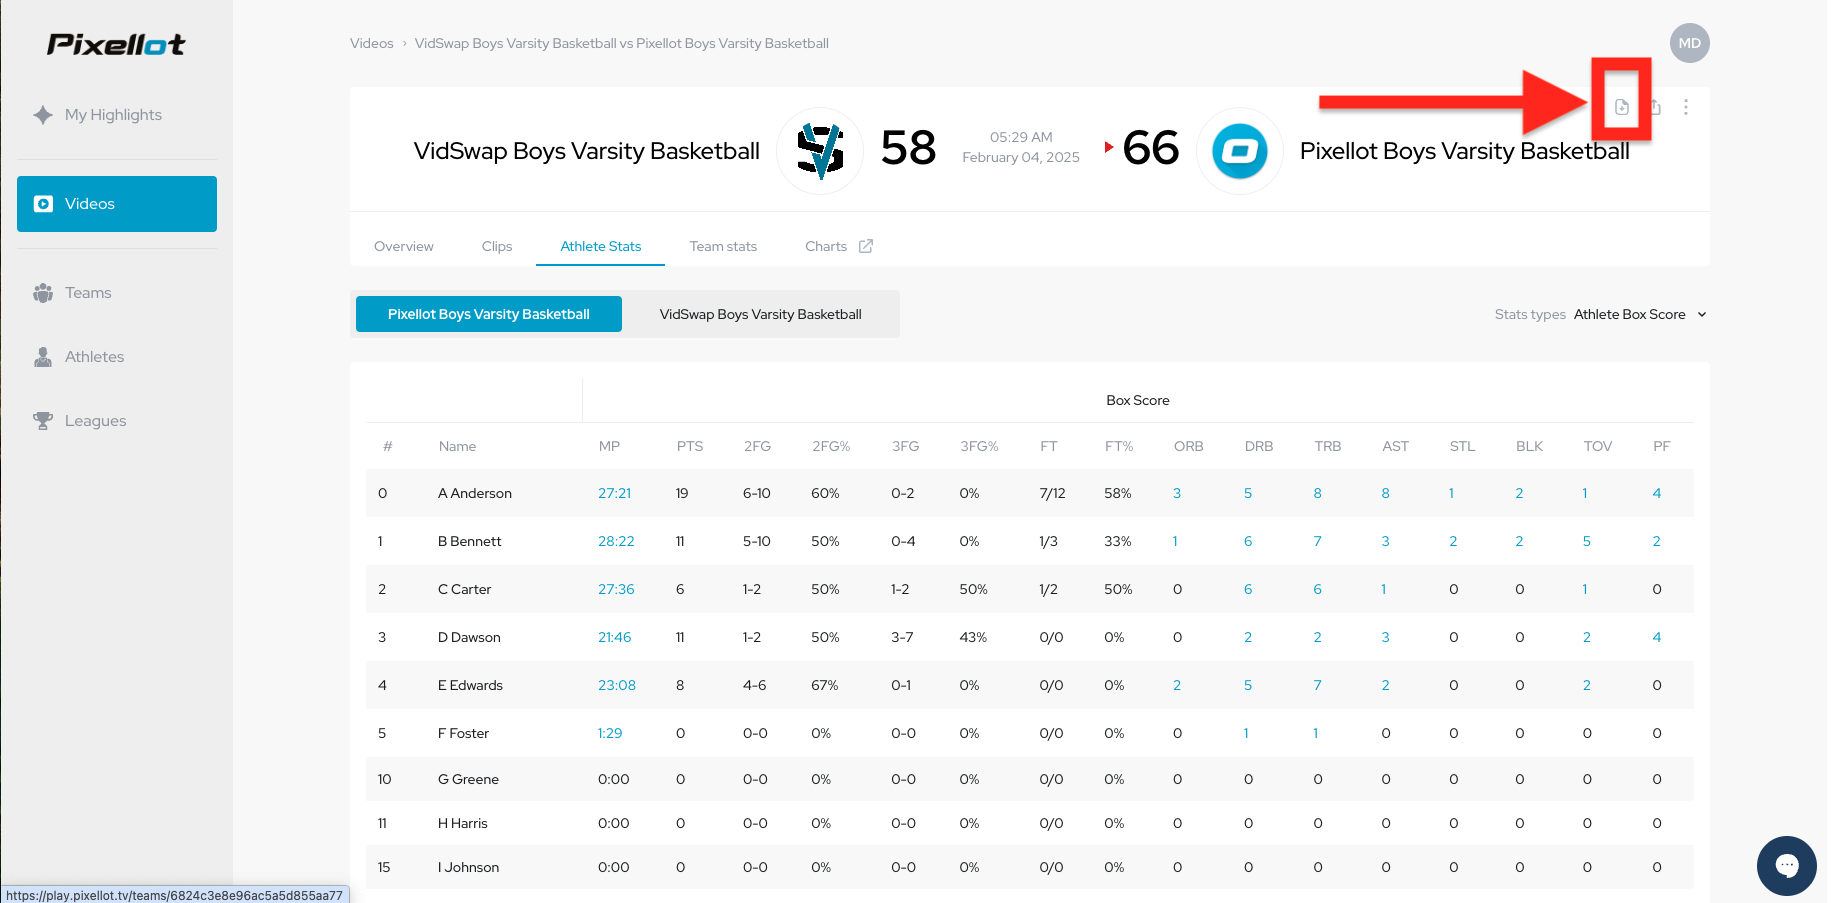
Task: Click Pixellot Boys Varsity Basketball title in header
Action: coord(1465,151)
